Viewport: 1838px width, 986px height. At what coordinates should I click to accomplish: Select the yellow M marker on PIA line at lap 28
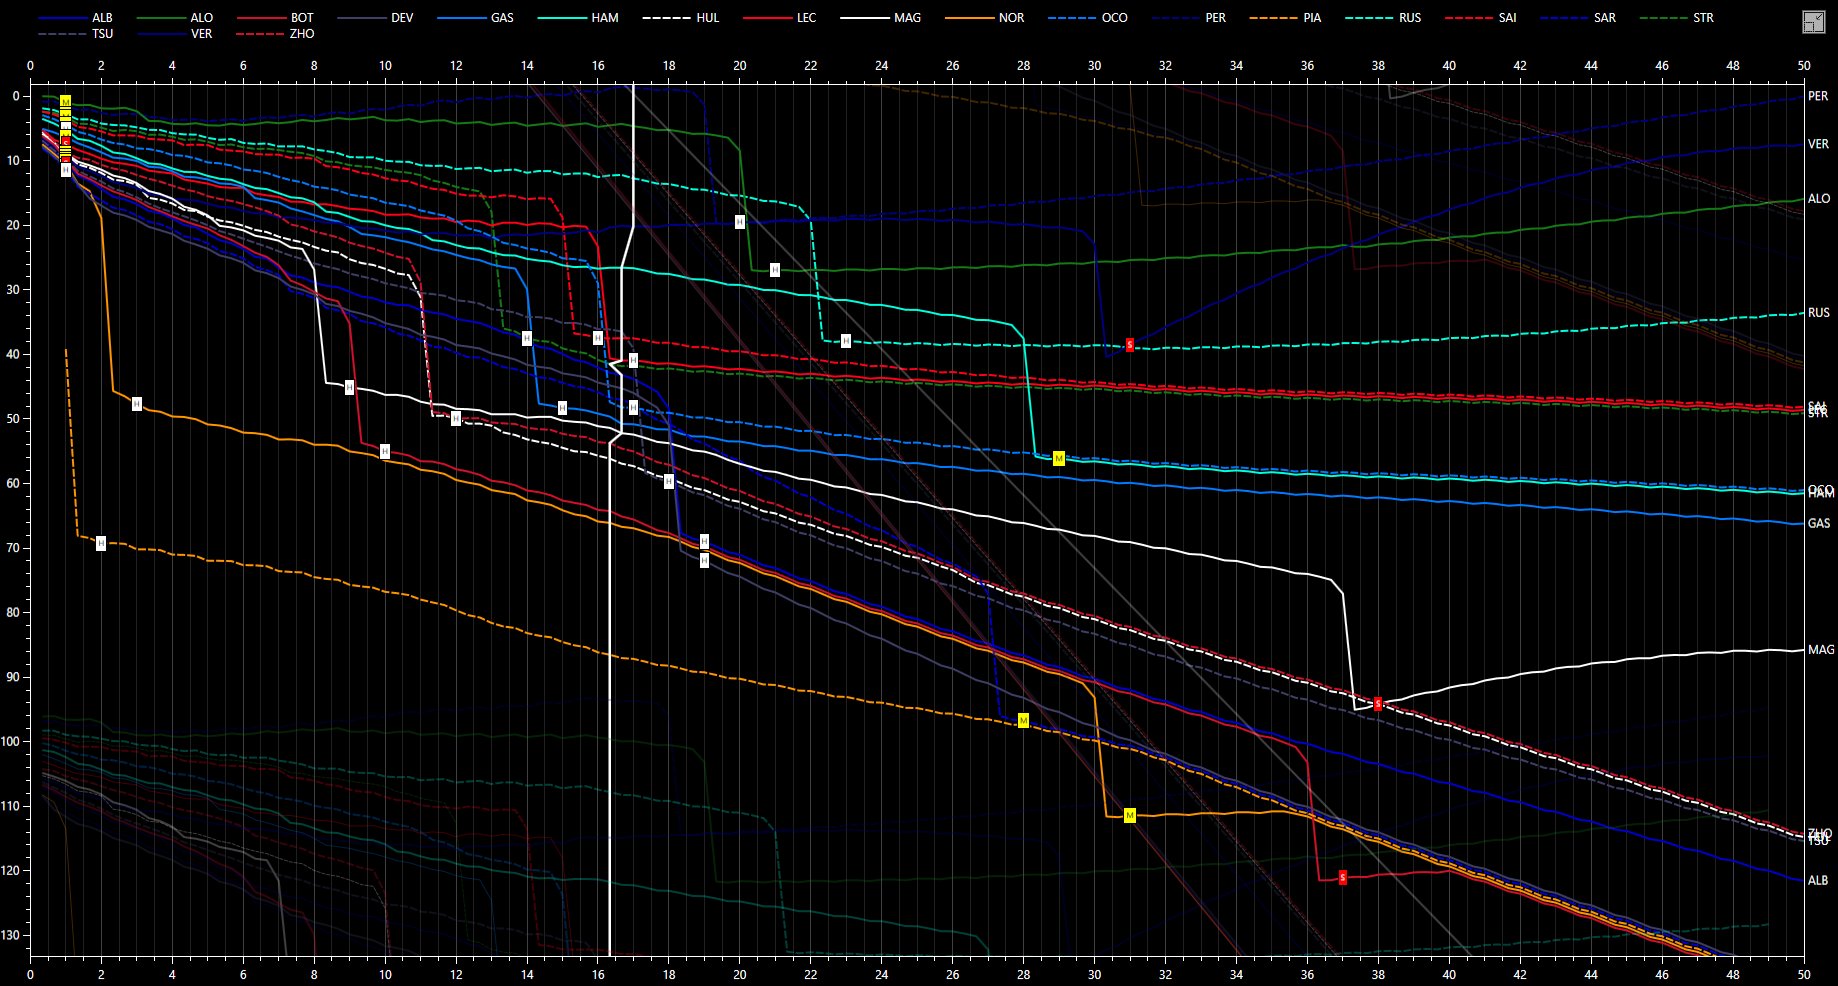click(1023, 721)
